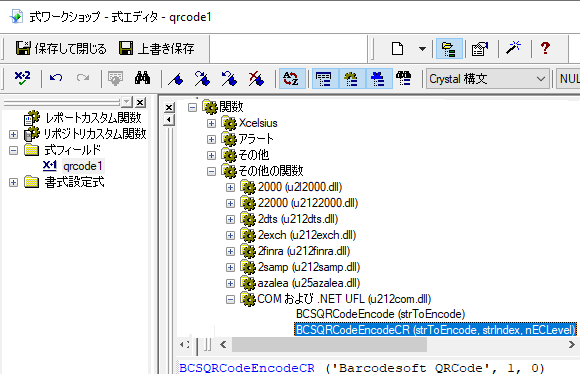Click the Xcelsius folder gear icon
580x374 pixels.
pyautogui.click(x=229, y=122)
